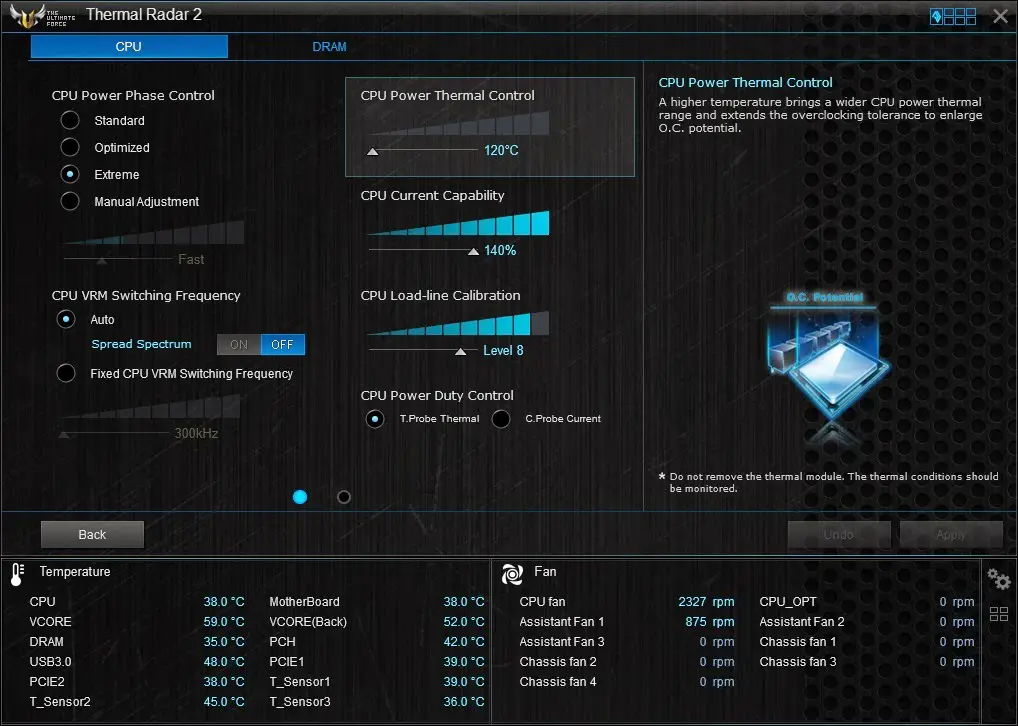Click the VCORE temperature 59.0 °C reading
This screenshot has height=726, width=1018.
click(224, 622)
